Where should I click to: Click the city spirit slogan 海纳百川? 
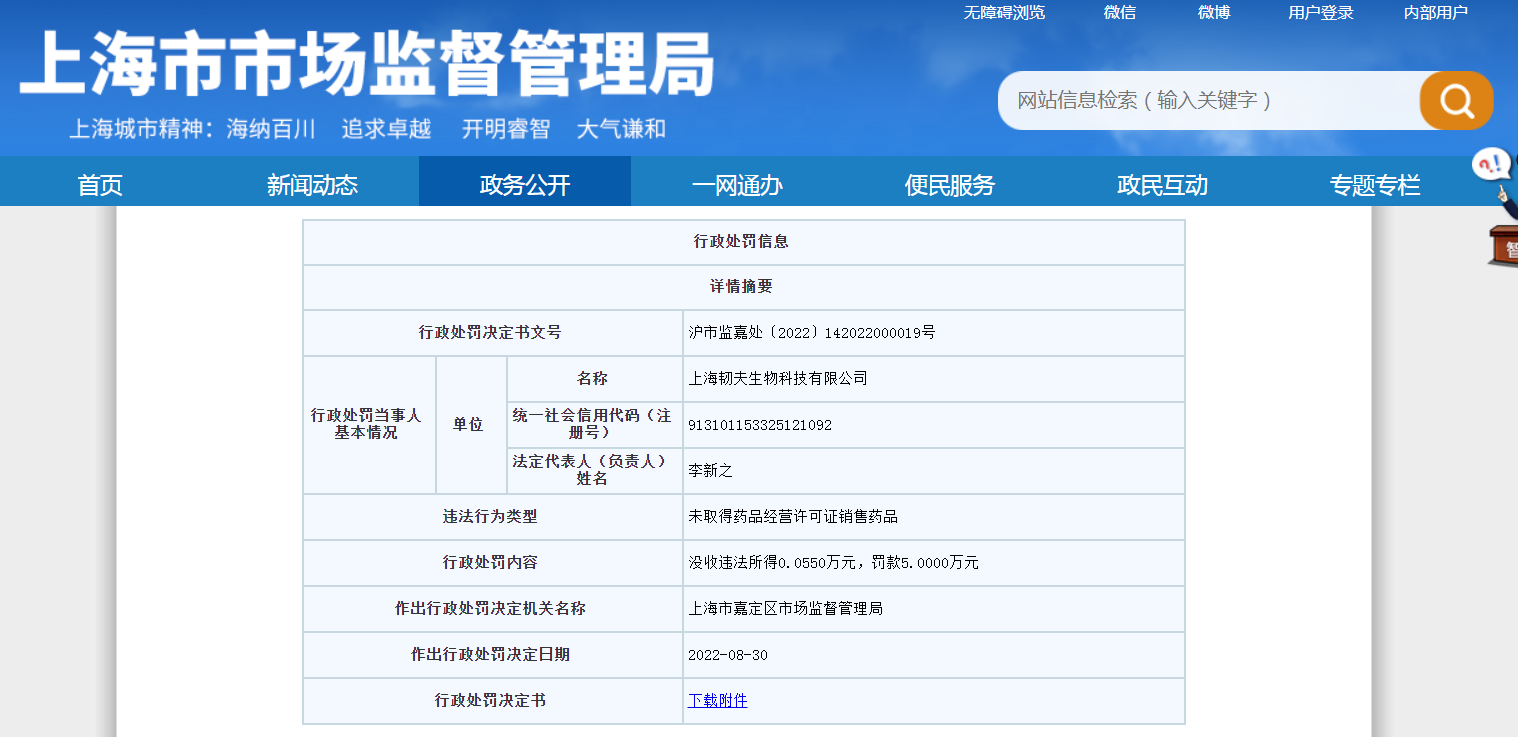point(271,129)
